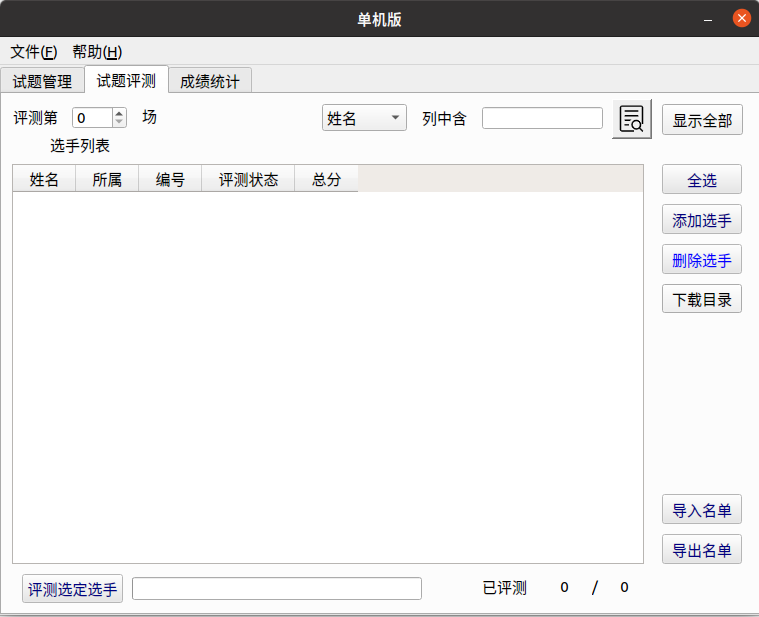Switch to the 成绩统计 tab
The height and width of the screenshot is (617, 759).
(x=210, y=82)
